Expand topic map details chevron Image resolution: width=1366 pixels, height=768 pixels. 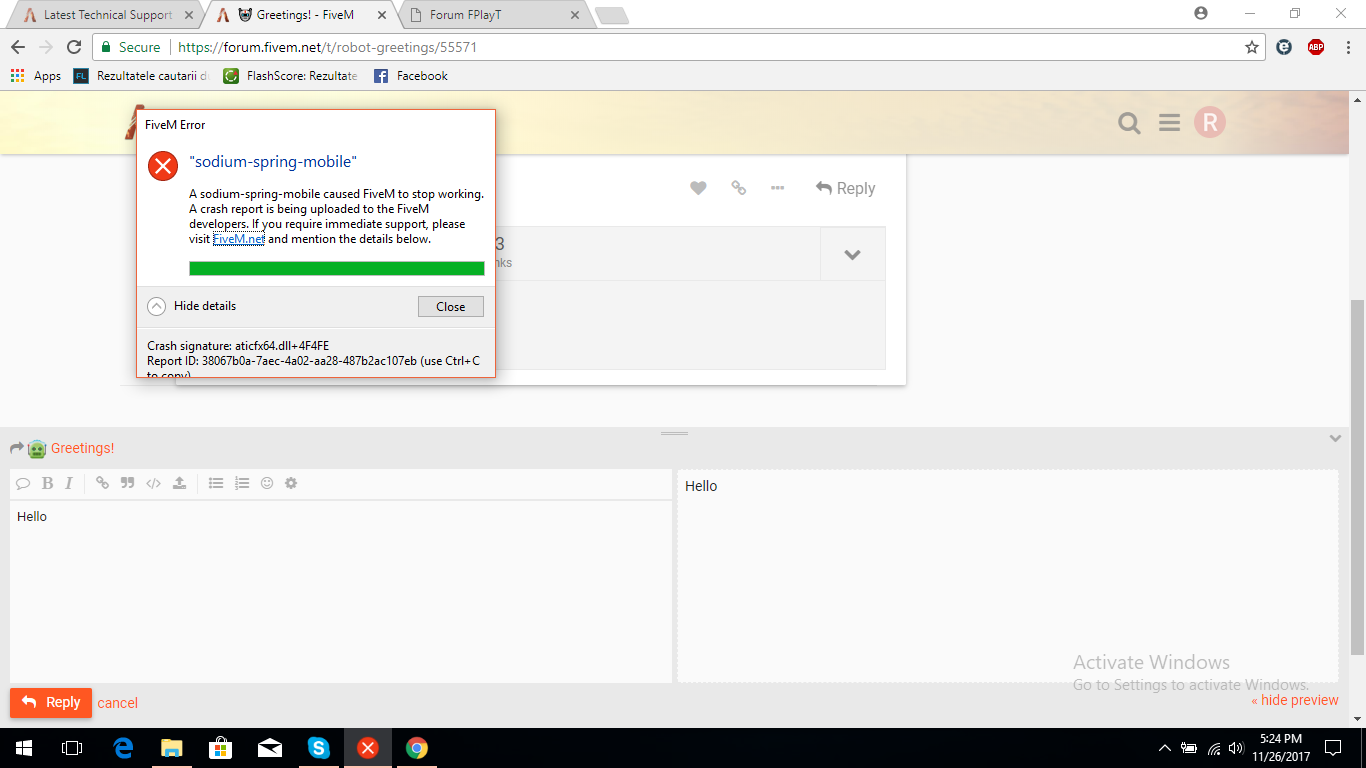[x=852, y=254]
